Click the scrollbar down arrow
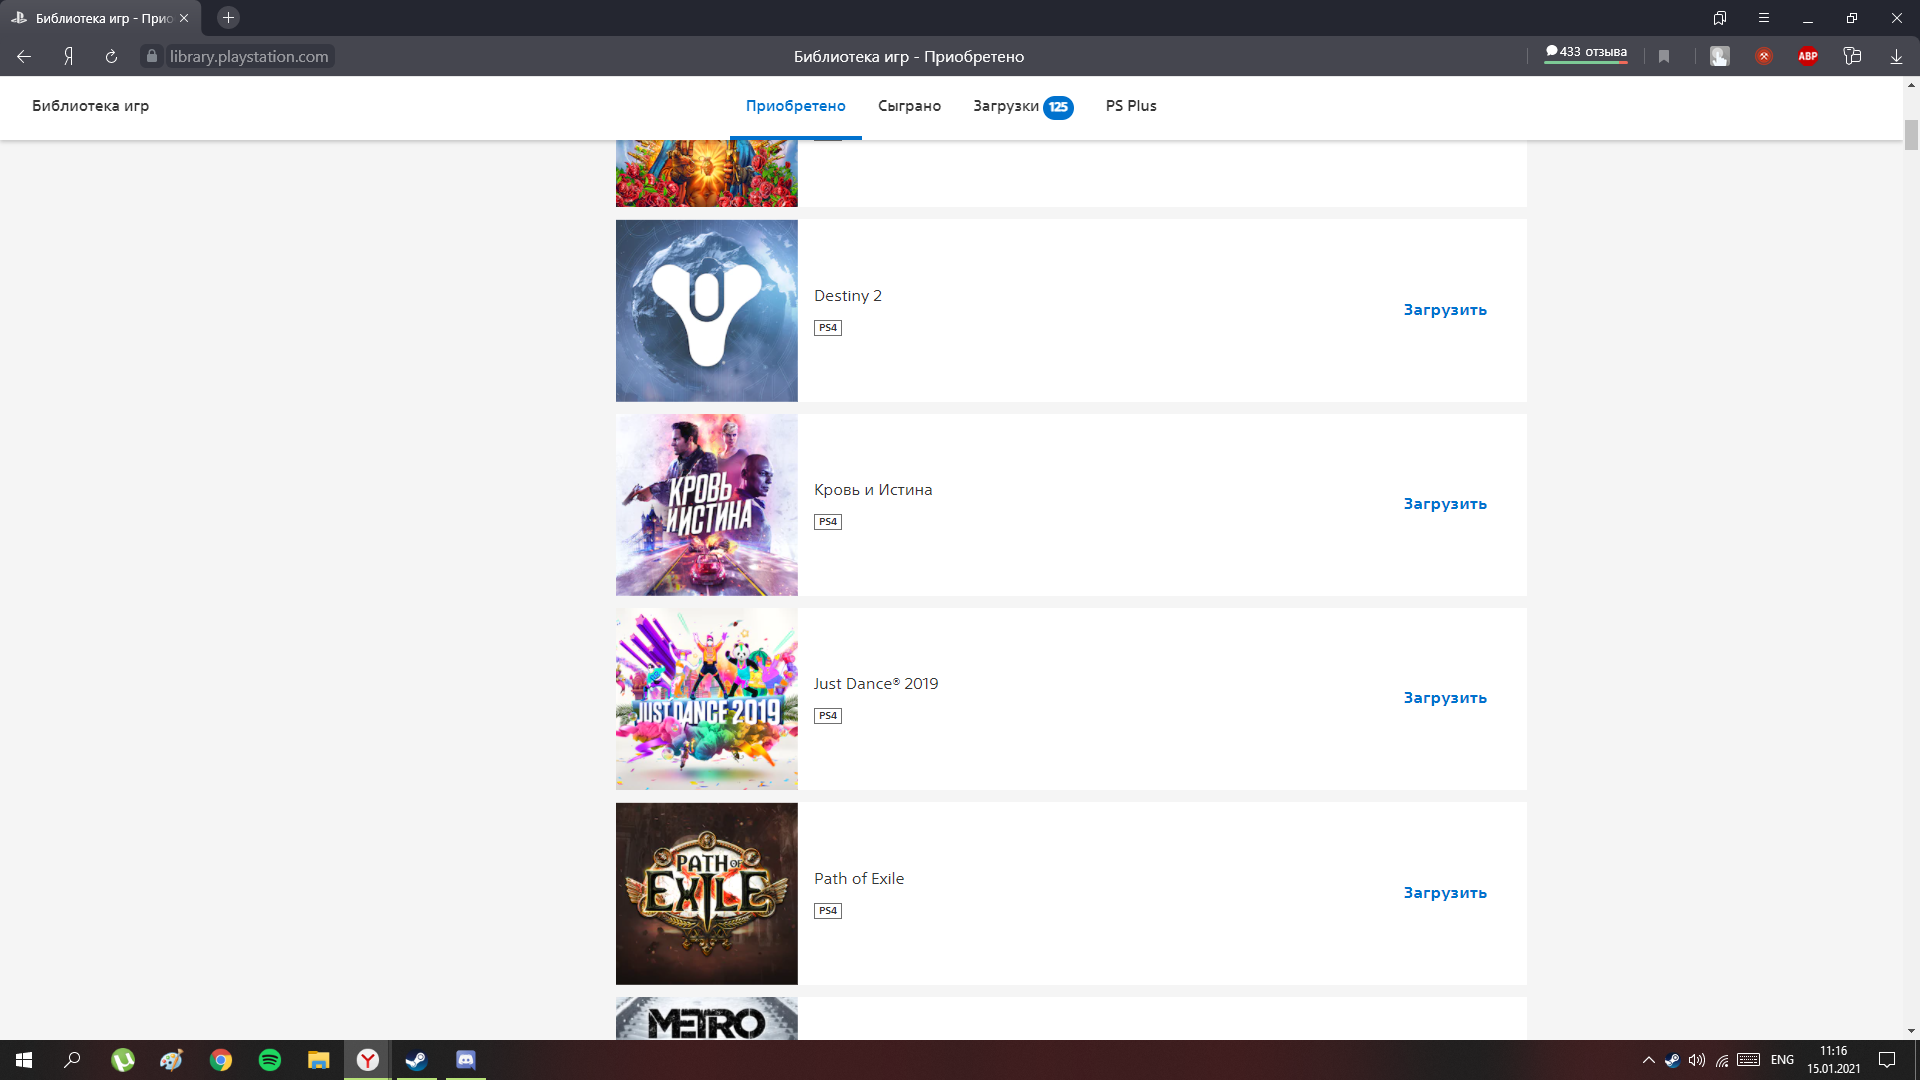The height and width of the screenshot is (1080, 1920). [x=1911, y=1031]
